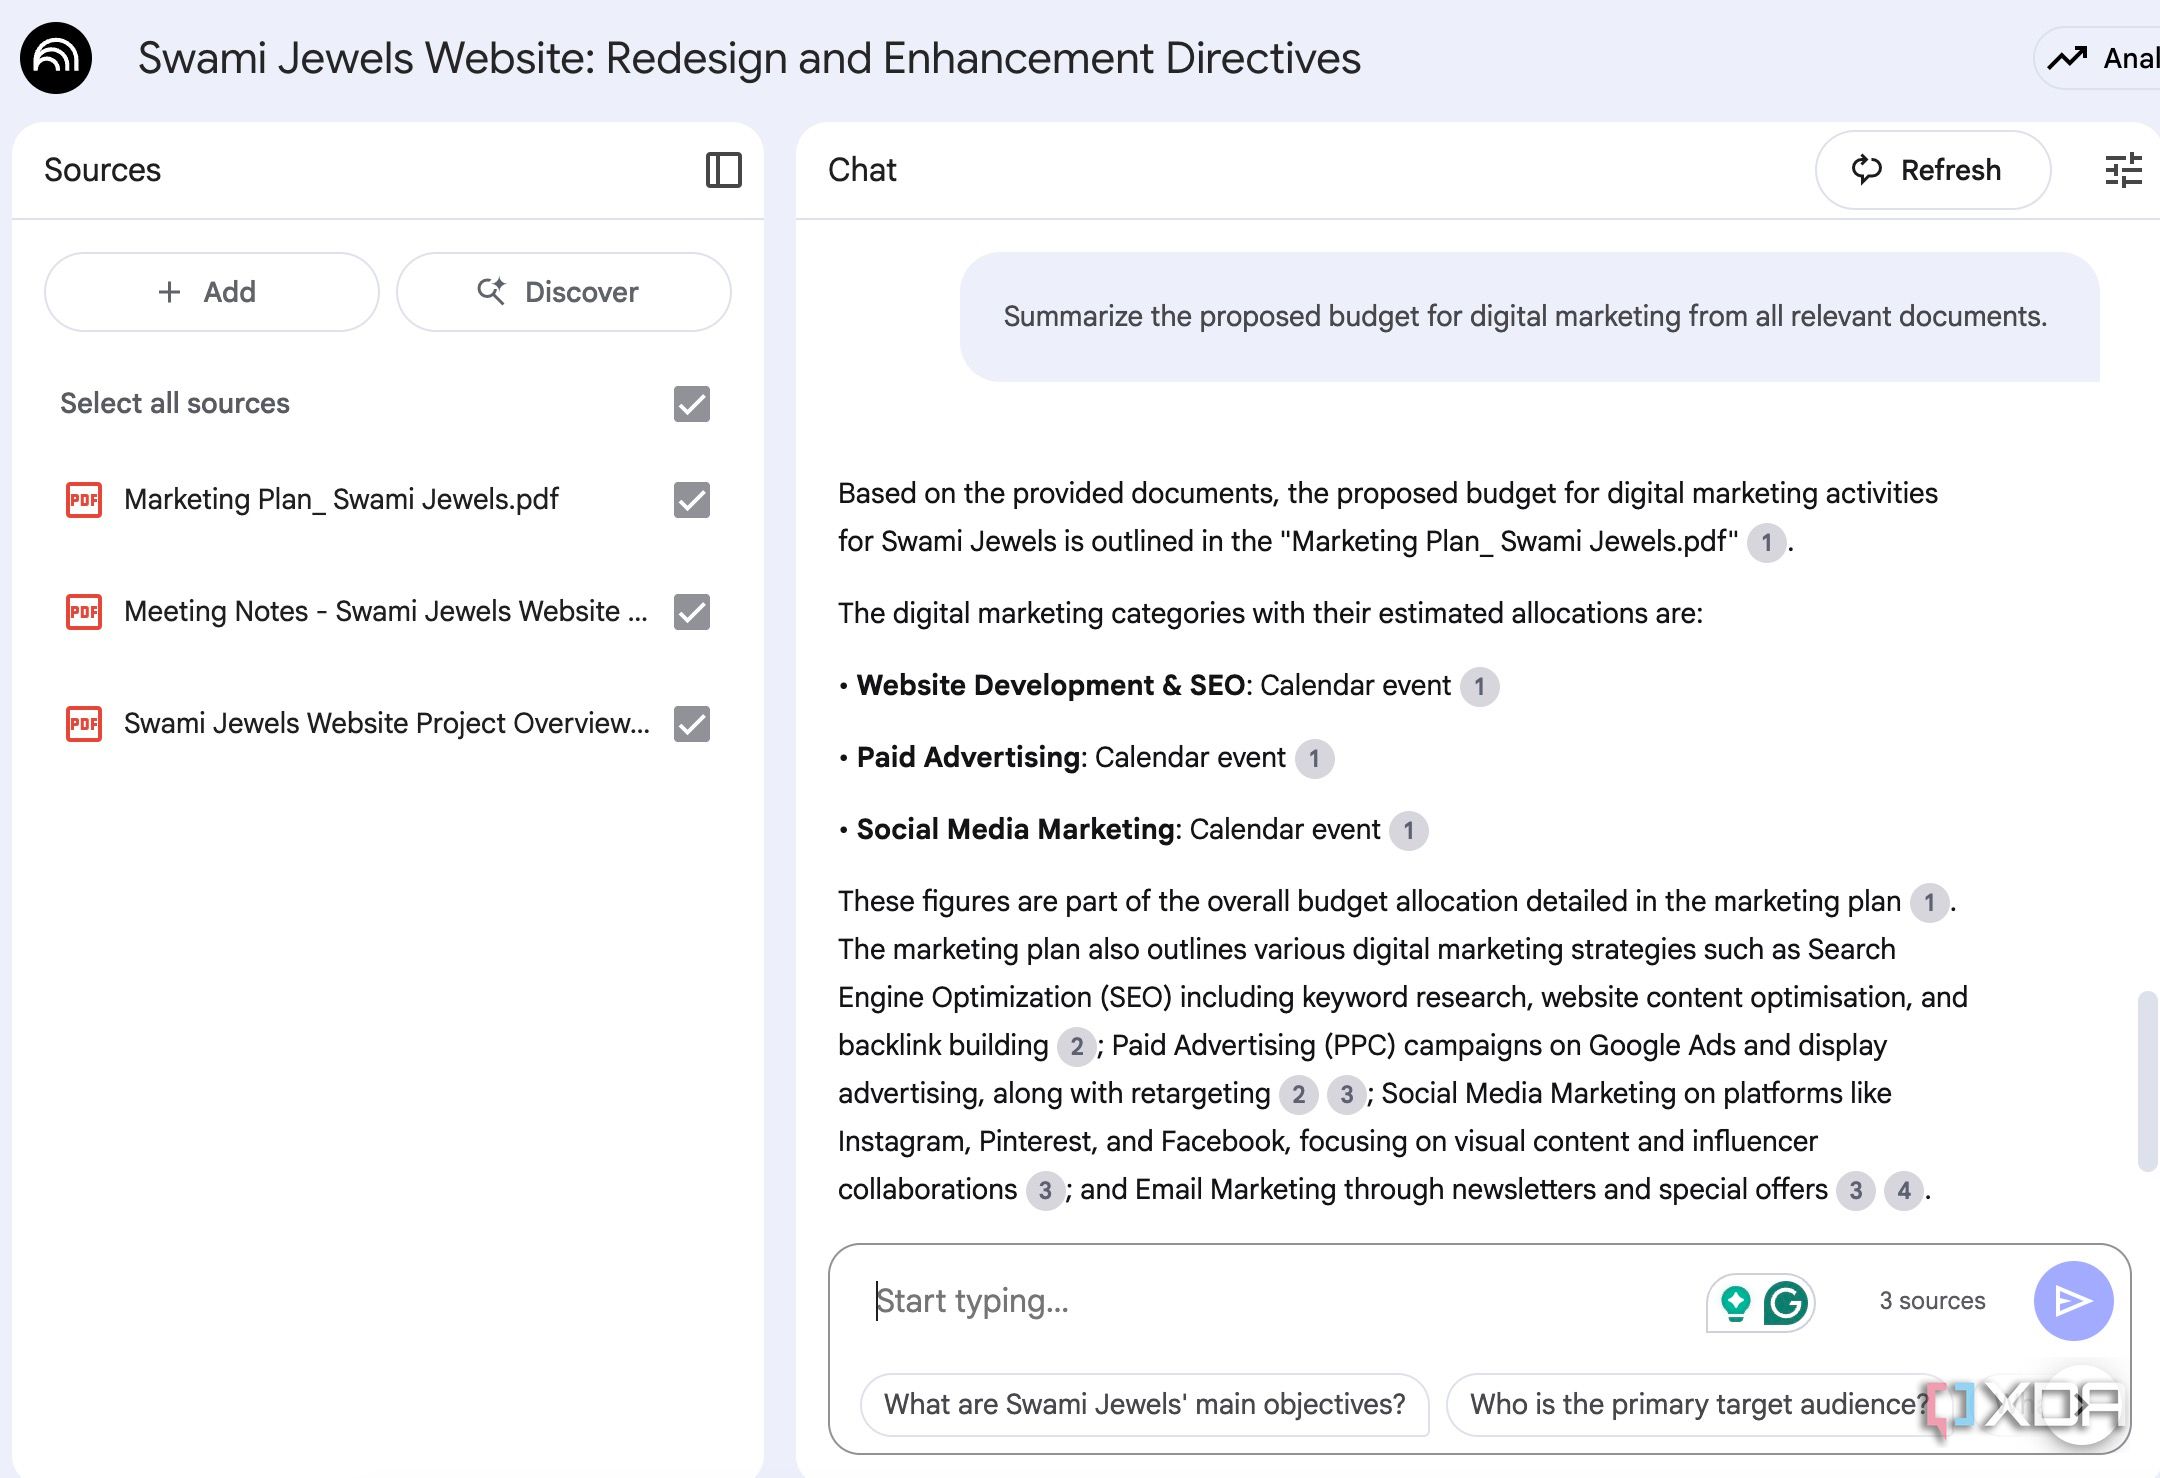Select suggestion 'What are Swami Jewels' main objectives?'
The width and height of the screenshot is (2160, 1478).
coord(1144,1404)
